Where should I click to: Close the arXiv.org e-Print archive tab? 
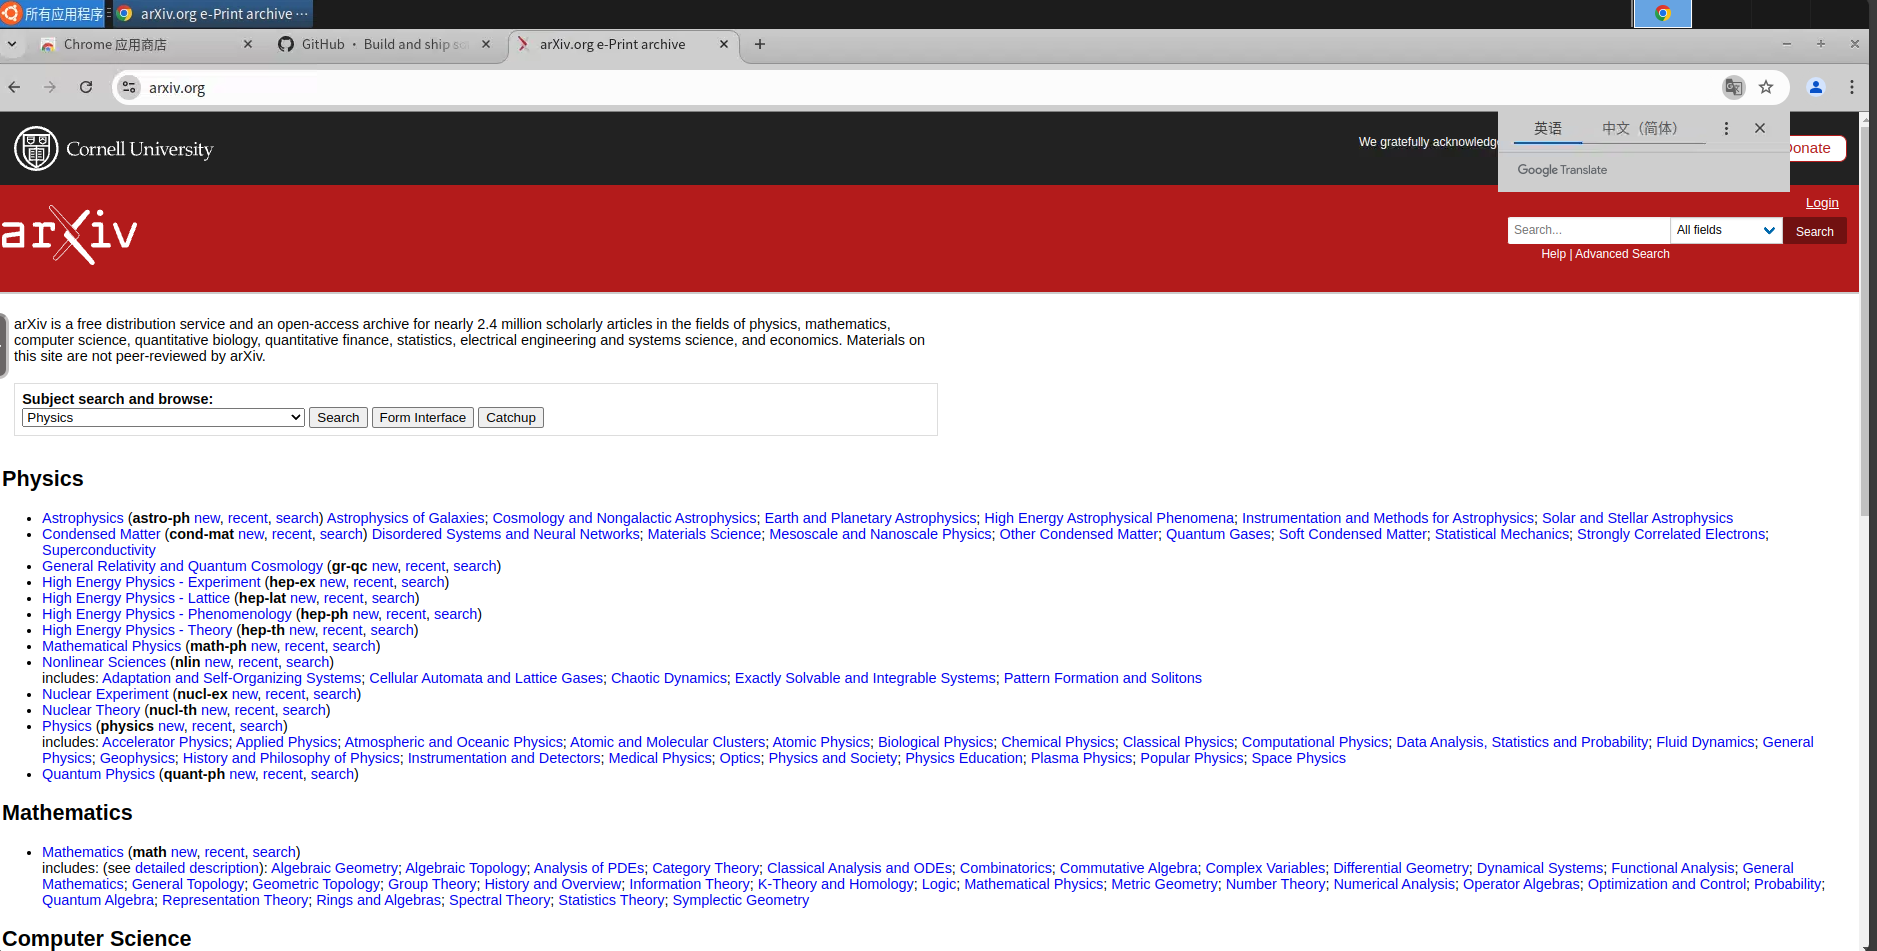[724, 44]
